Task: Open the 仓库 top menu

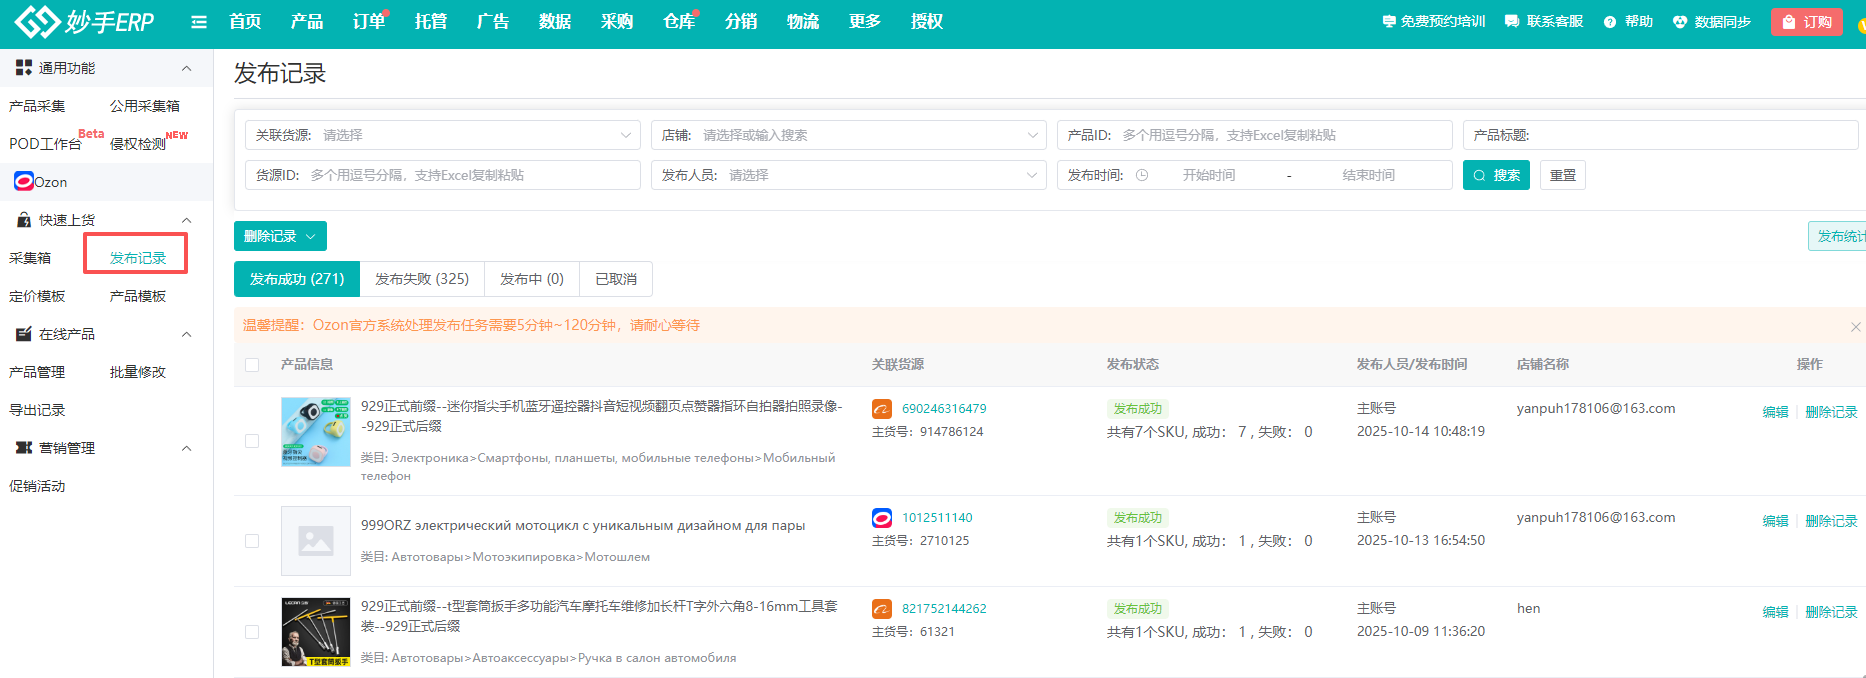Action: pos(678,22)
